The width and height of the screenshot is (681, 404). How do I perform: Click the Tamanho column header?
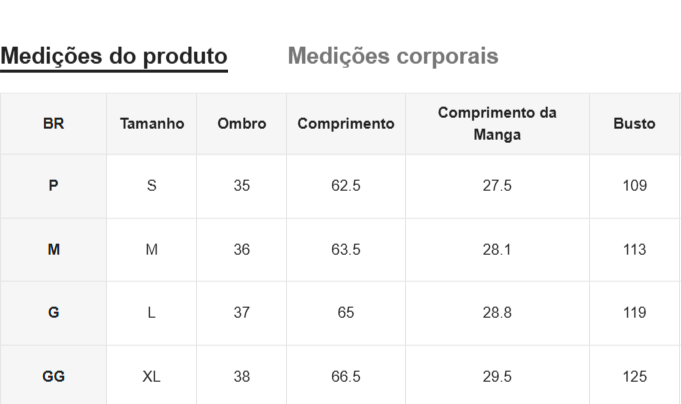152,124
